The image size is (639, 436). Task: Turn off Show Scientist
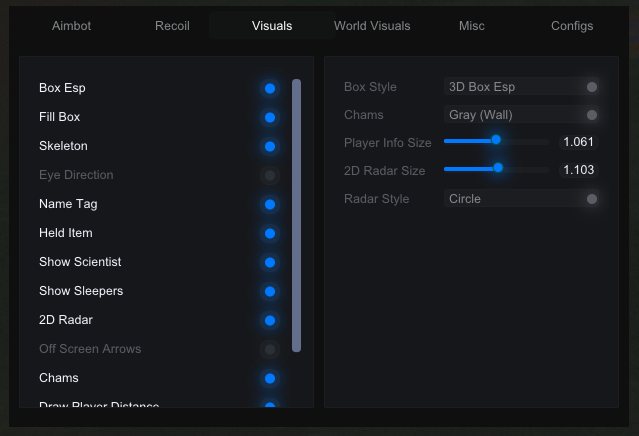point(269,262)
